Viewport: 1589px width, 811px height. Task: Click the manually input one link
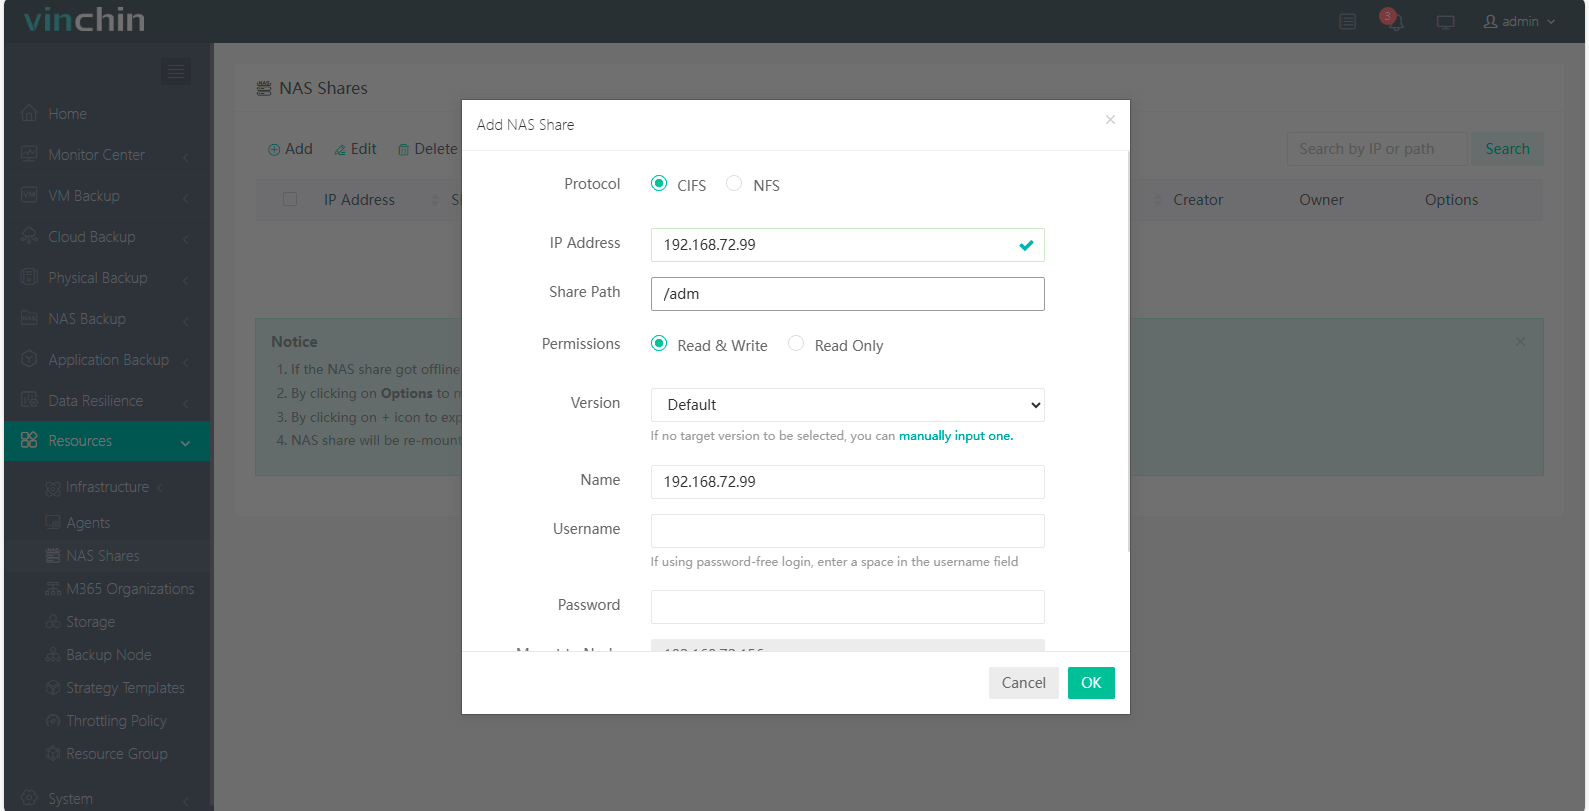[x=955, y=436]
